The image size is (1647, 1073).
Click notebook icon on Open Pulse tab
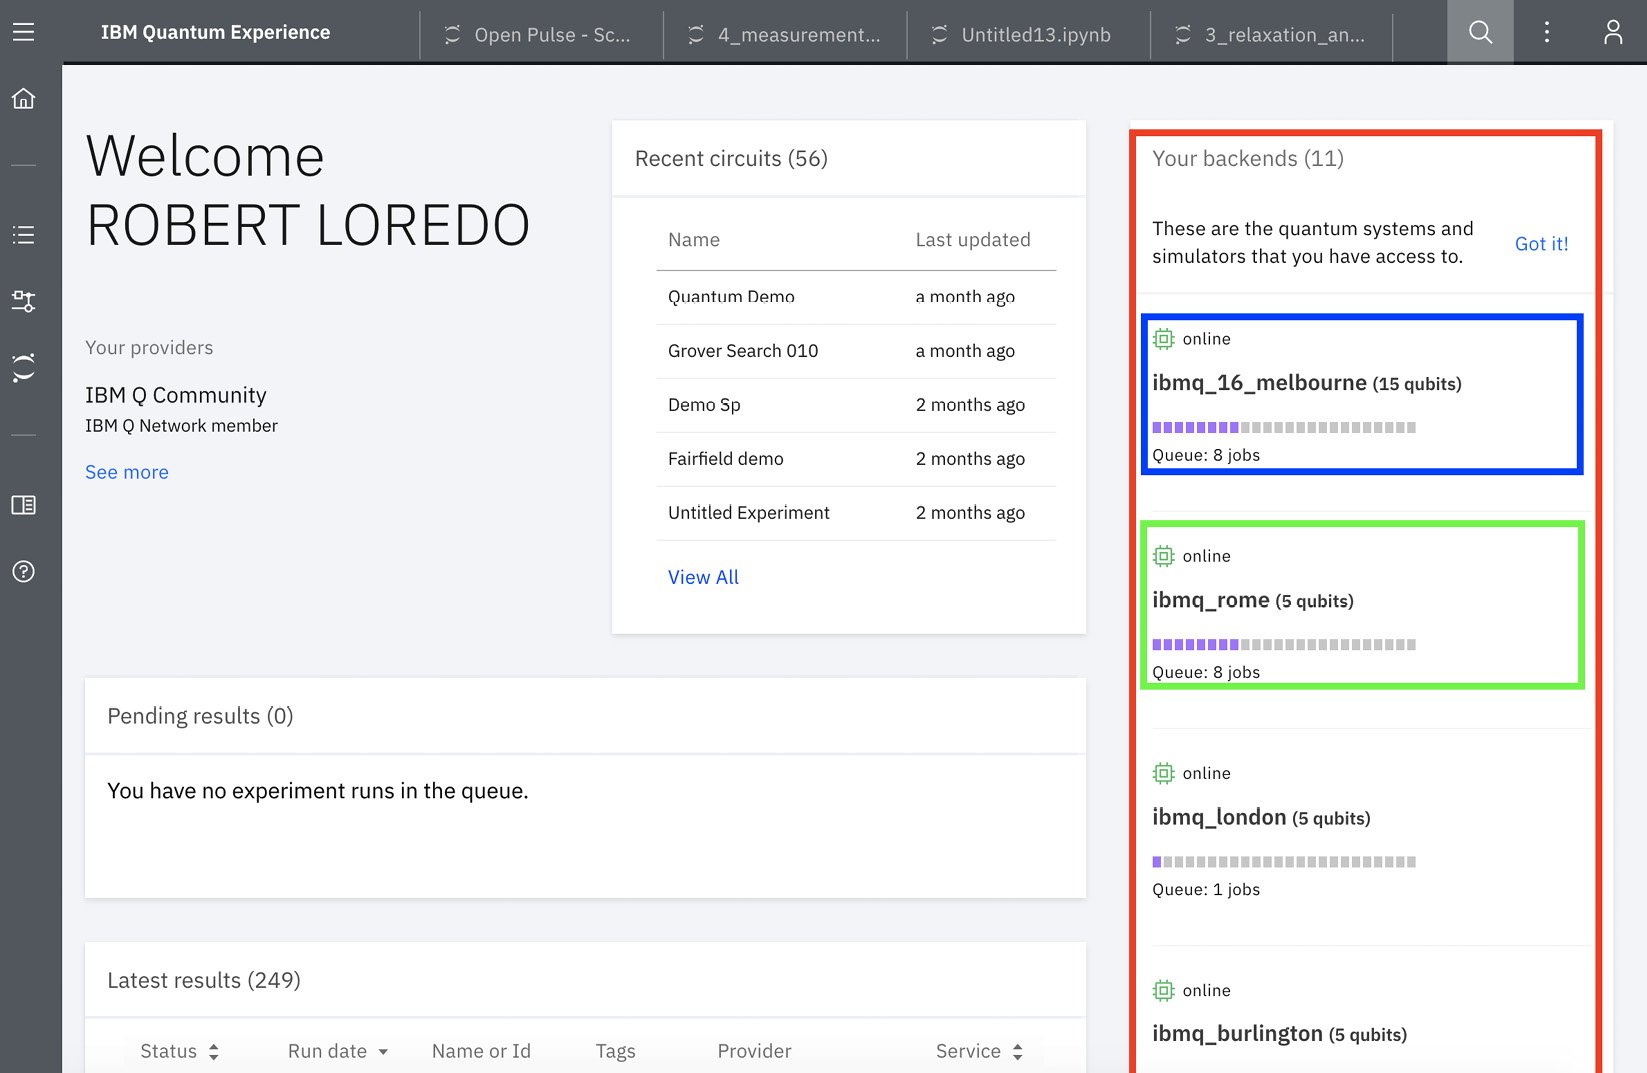pos(452,34)
